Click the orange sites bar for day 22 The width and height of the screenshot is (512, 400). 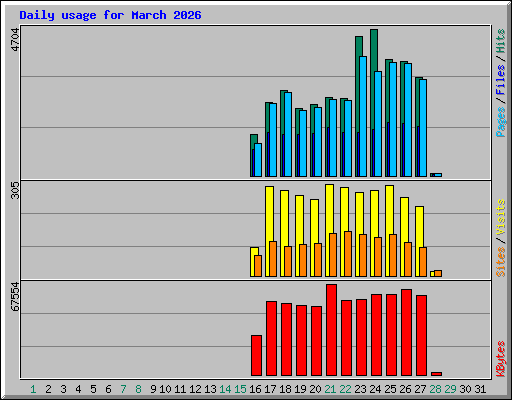click(x=348, y=254)
